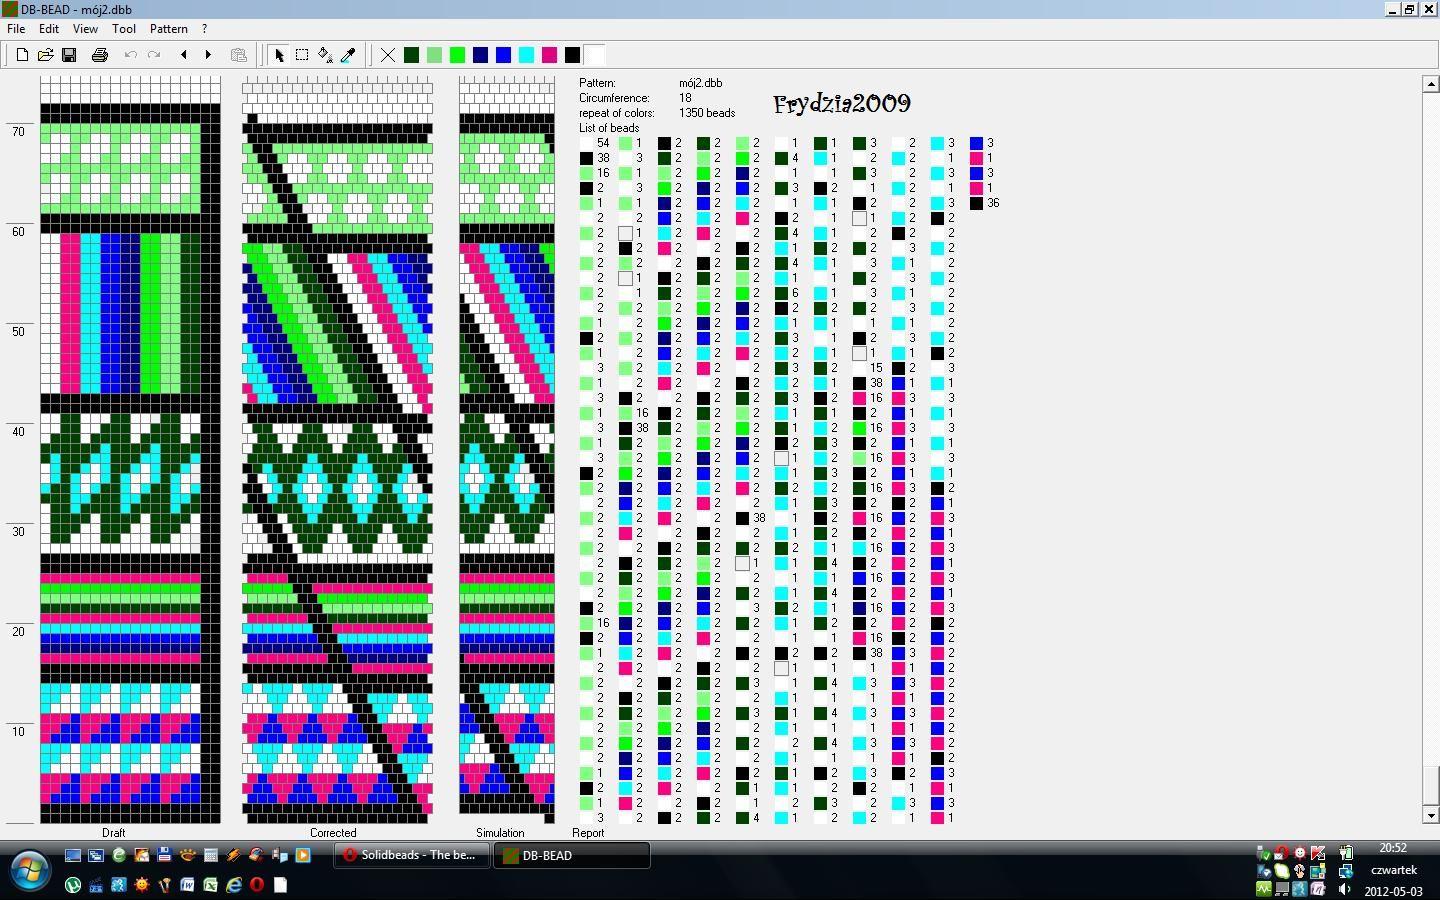Click the circumference value '18'
Screen dimensions: 1440x900
(x=685, y=98)
